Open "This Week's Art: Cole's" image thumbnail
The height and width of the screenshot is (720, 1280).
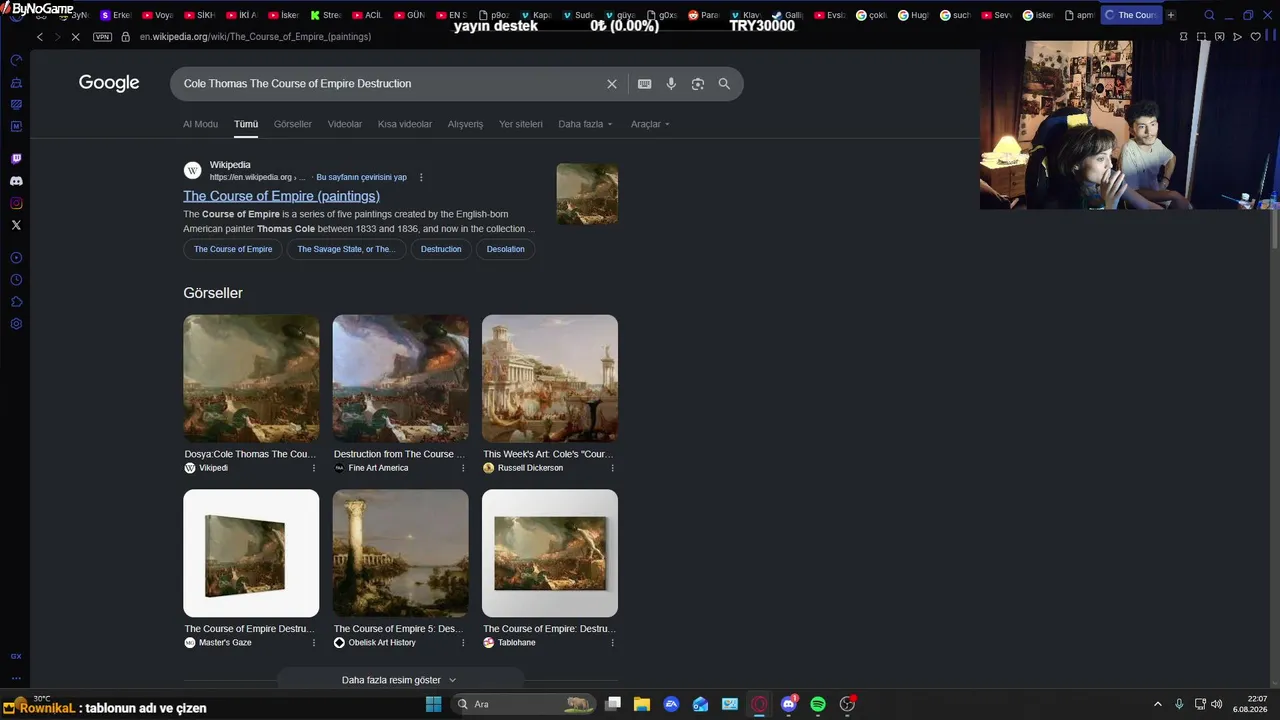[550, 379]
